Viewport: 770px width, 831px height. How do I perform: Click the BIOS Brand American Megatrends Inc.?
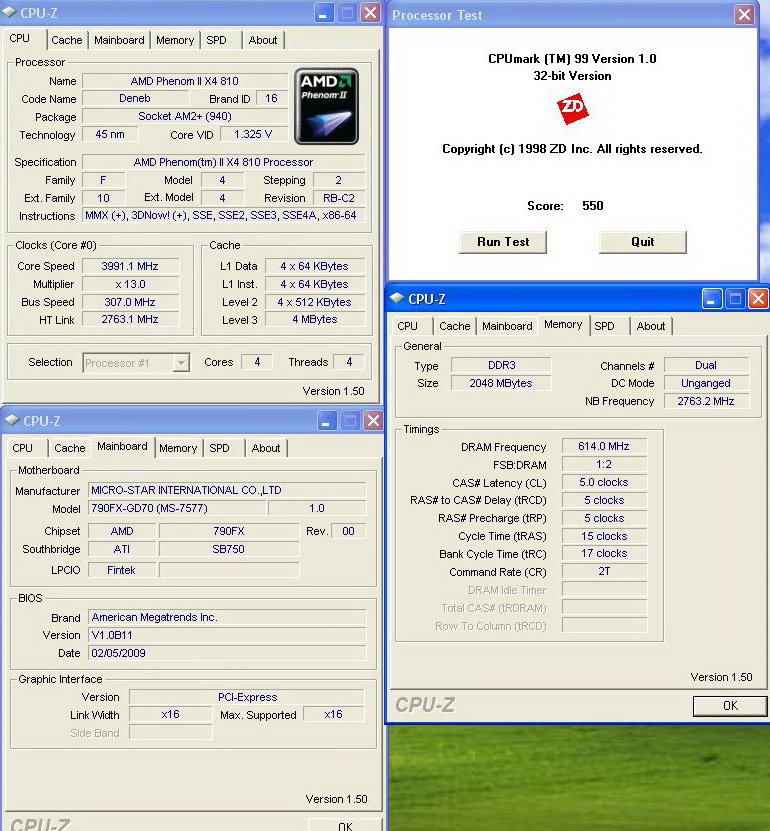pyautogui.click(x=227, y=617)
